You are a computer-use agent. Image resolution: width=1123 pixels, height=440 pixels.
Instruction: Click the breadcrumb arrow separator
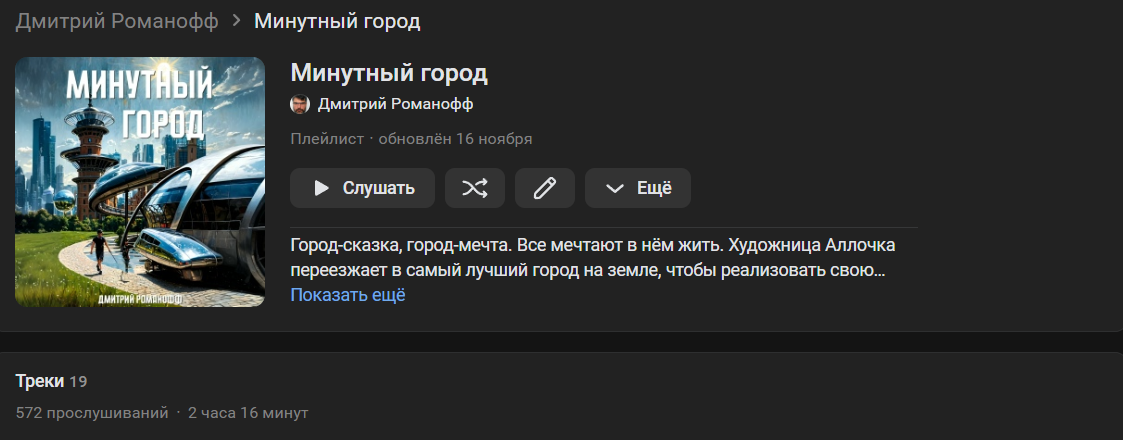(x=236, y=21)
